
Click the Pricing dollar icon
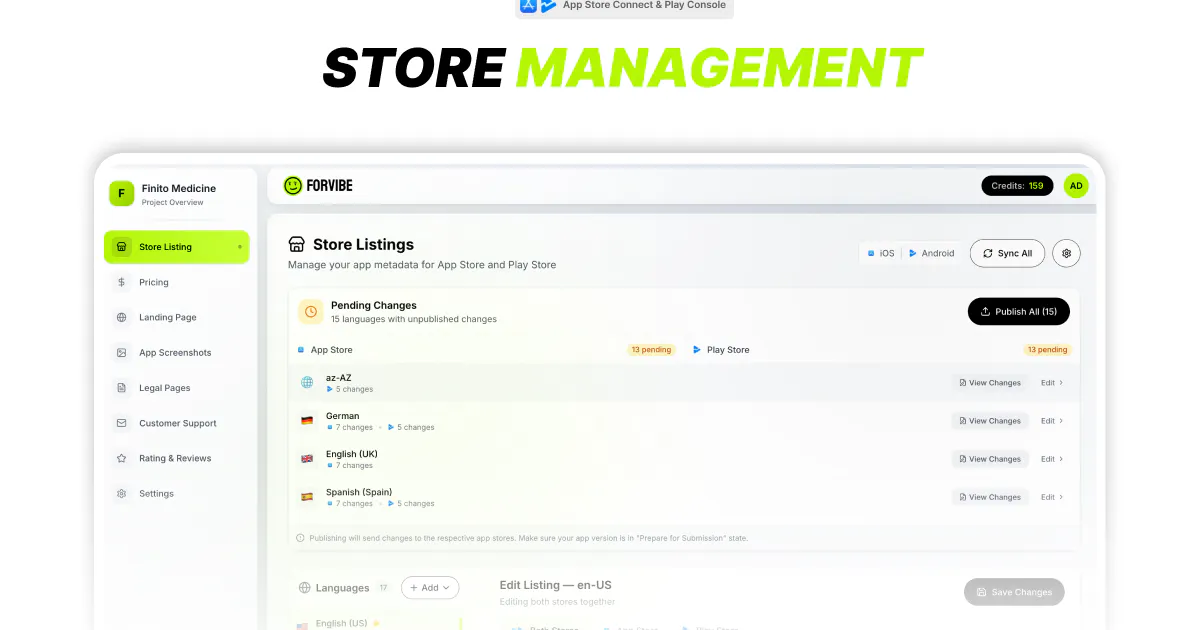tap(121, 282)
